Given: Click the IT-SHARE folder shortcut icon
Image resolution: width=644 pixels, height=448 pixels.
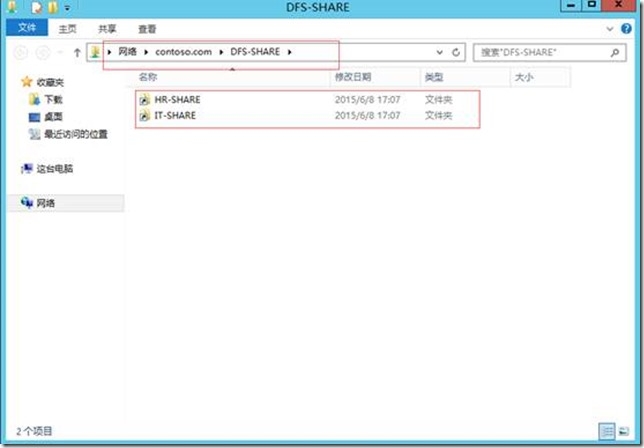Looking at the screenshot, I should click(x=145, y=115).
